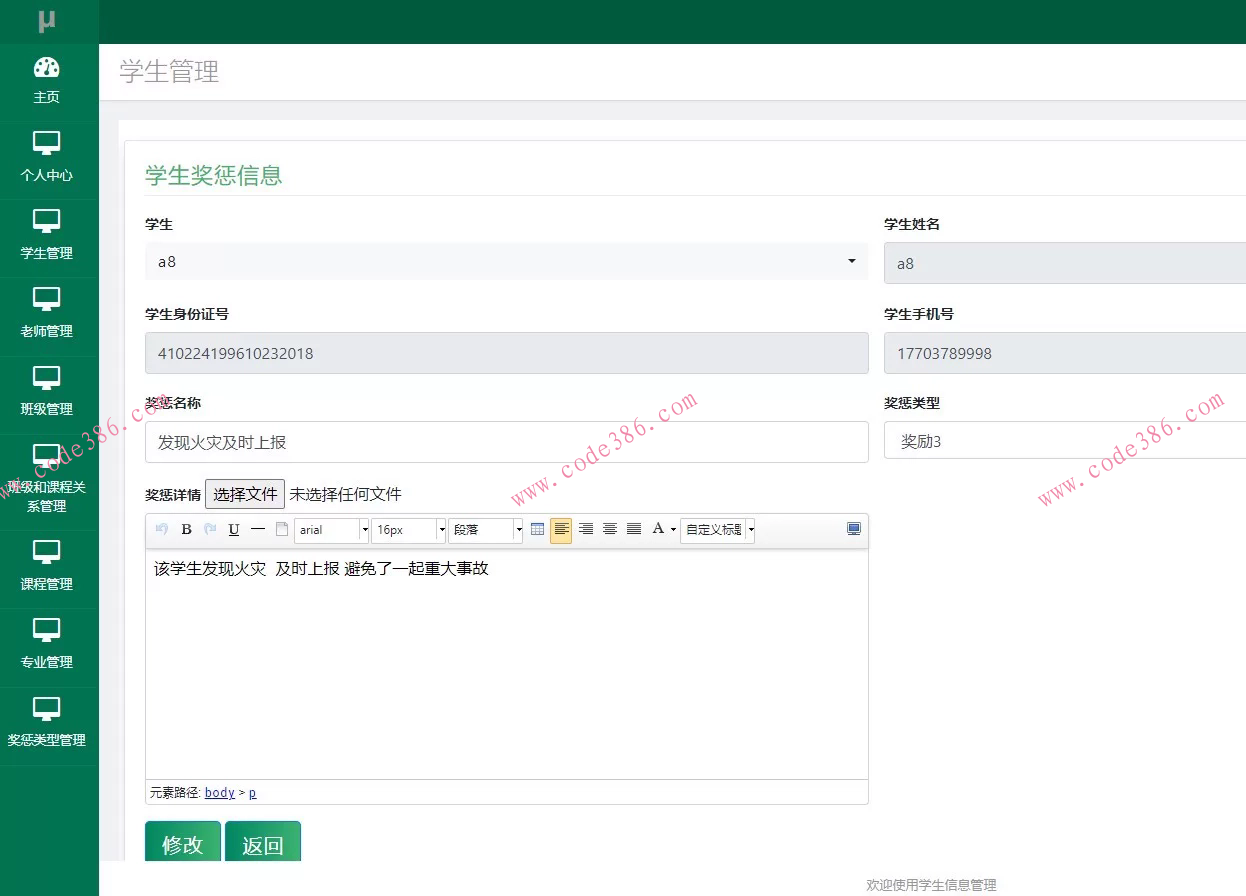1246x896 pixels.
Task: Click the undo icon in the text editor
Action: point(161,530)
